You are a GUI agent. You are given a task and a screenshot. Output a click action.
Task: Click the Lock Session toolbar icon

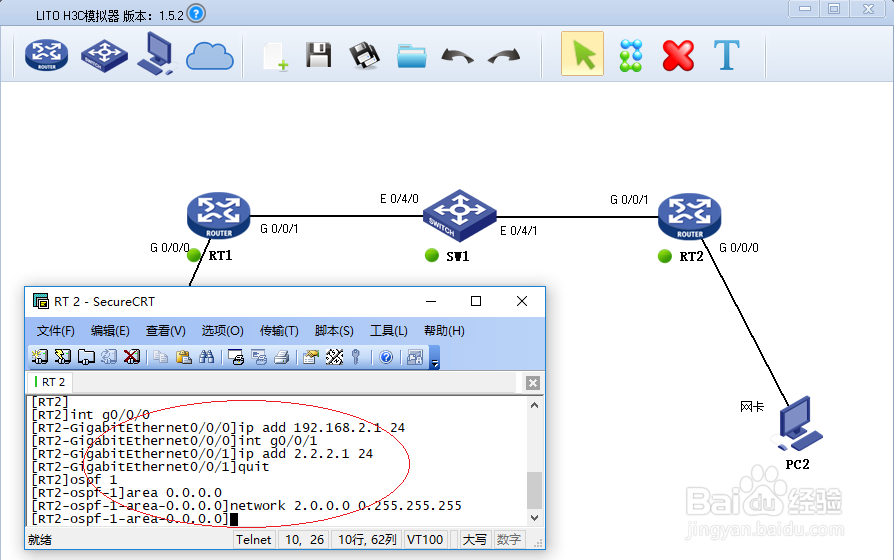click(x=415, y=357)
